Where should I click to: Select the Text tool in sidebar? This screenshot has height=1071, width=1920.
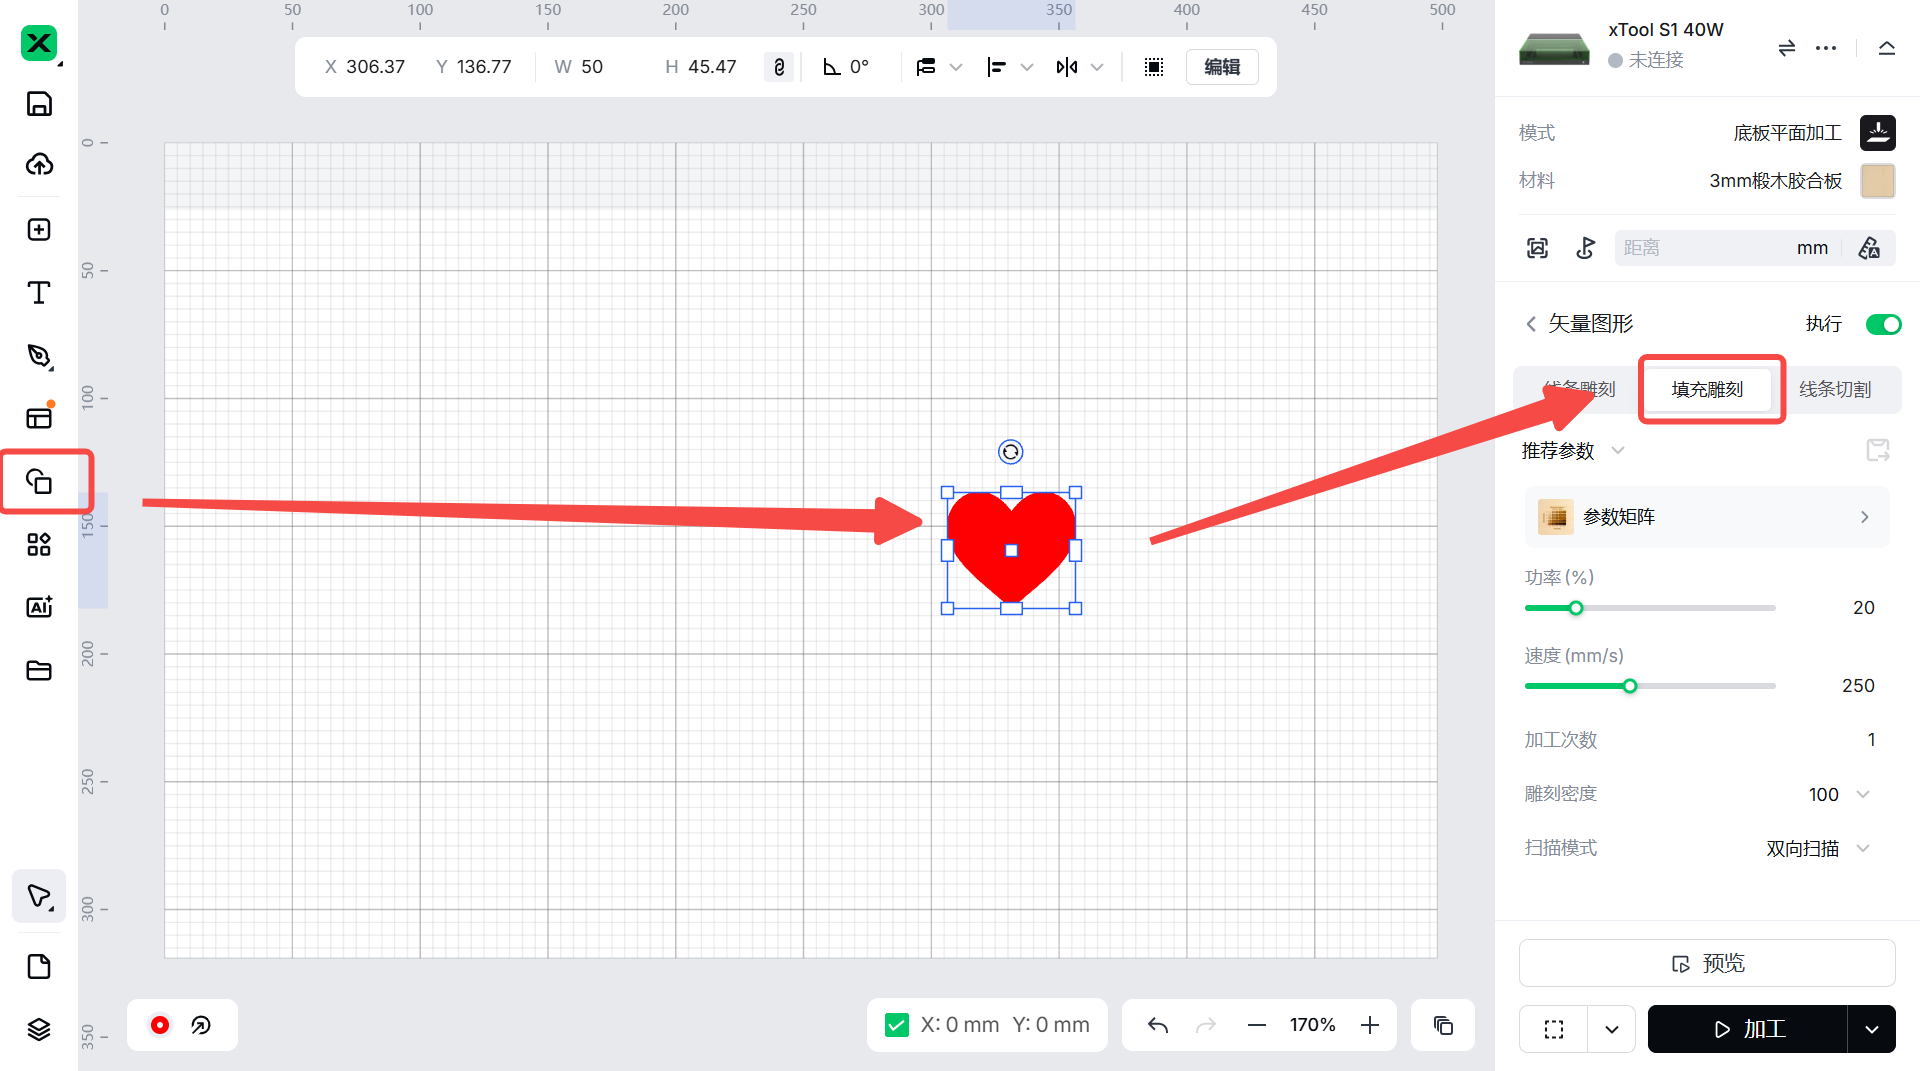coord(39,292)
